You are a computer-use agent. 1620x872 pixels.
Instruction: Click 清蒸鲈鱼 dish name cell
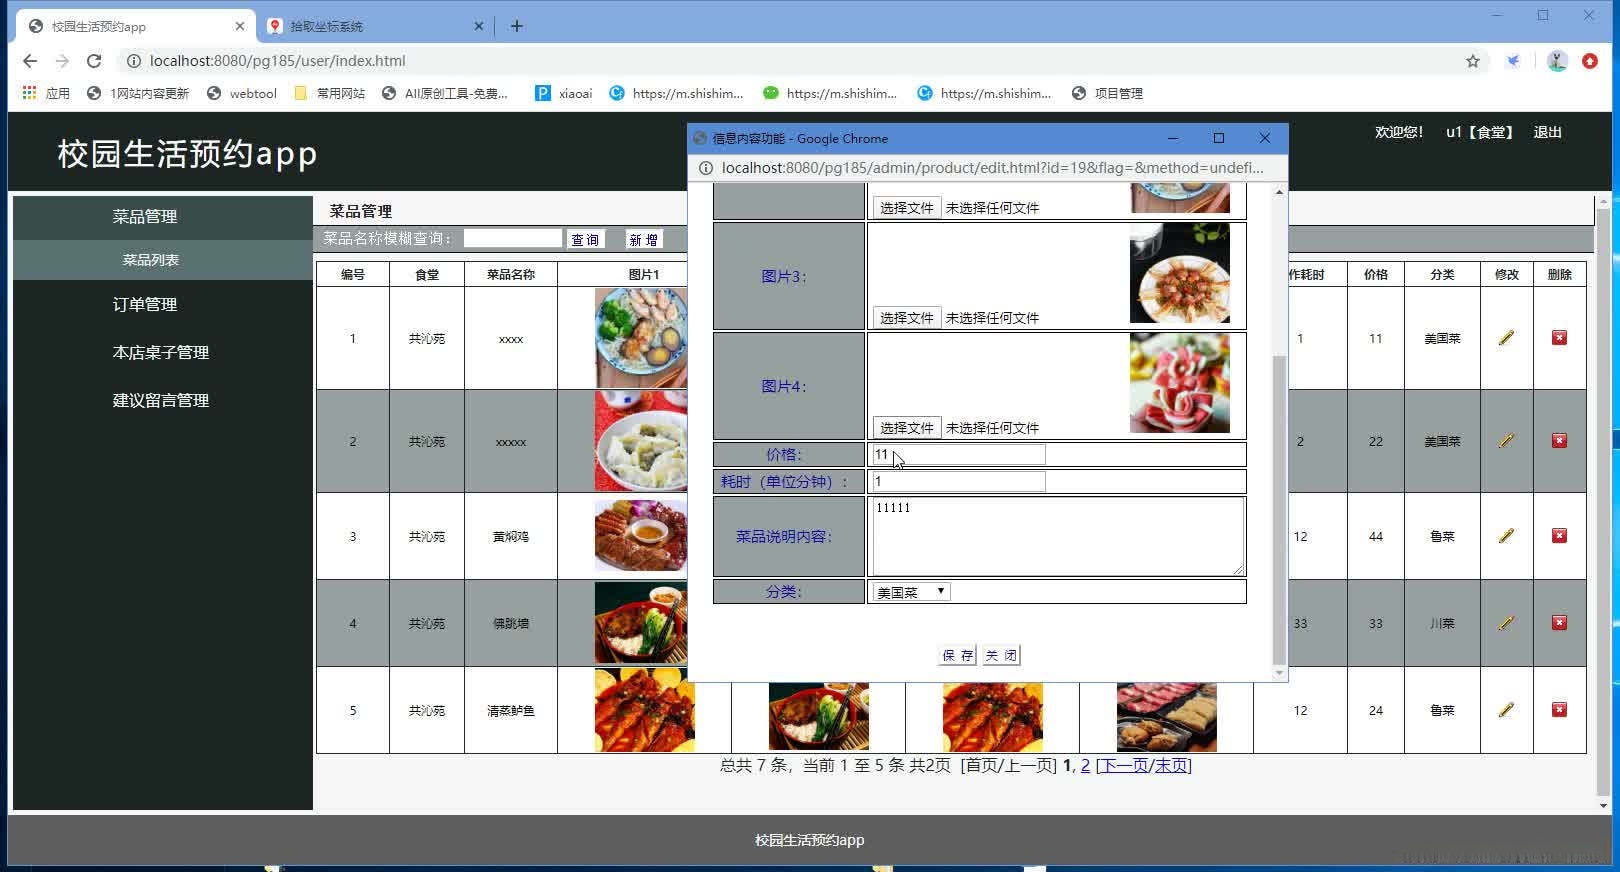tap(511, 710)
